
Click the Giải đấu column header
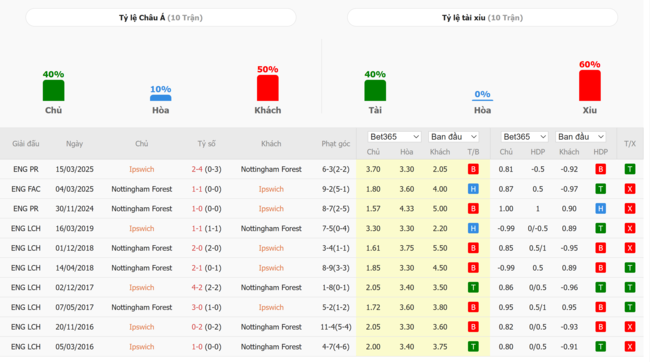point(26,143)
